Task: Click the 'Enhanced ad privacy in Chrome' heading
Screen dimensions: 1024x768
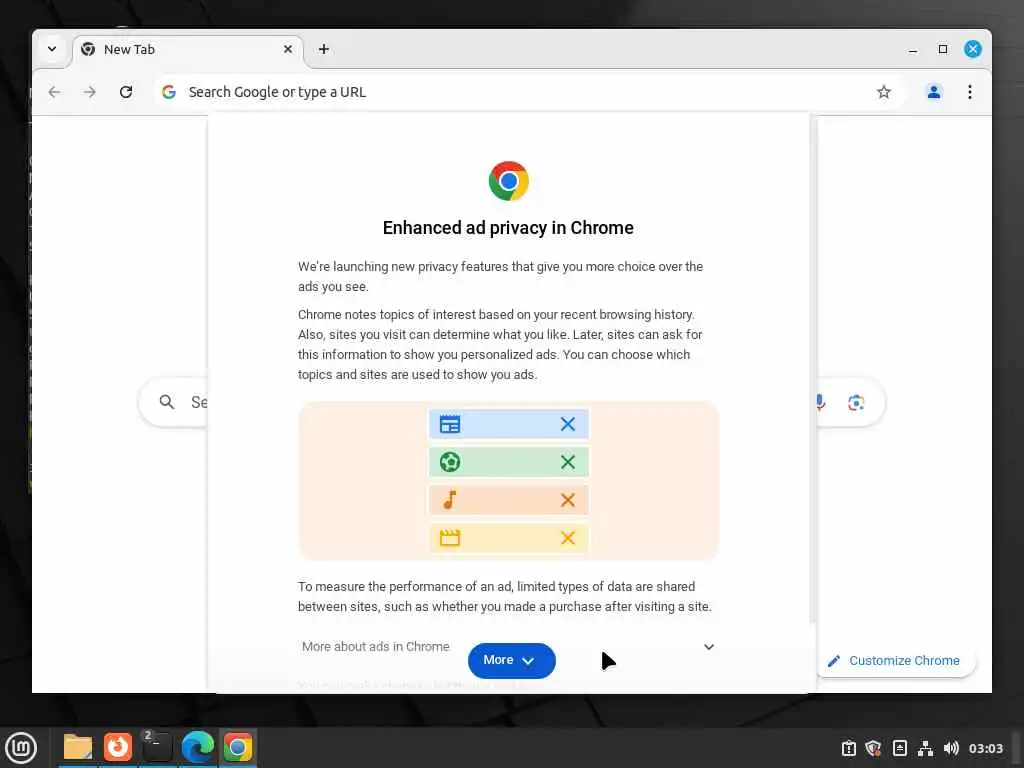Action: 508,228
